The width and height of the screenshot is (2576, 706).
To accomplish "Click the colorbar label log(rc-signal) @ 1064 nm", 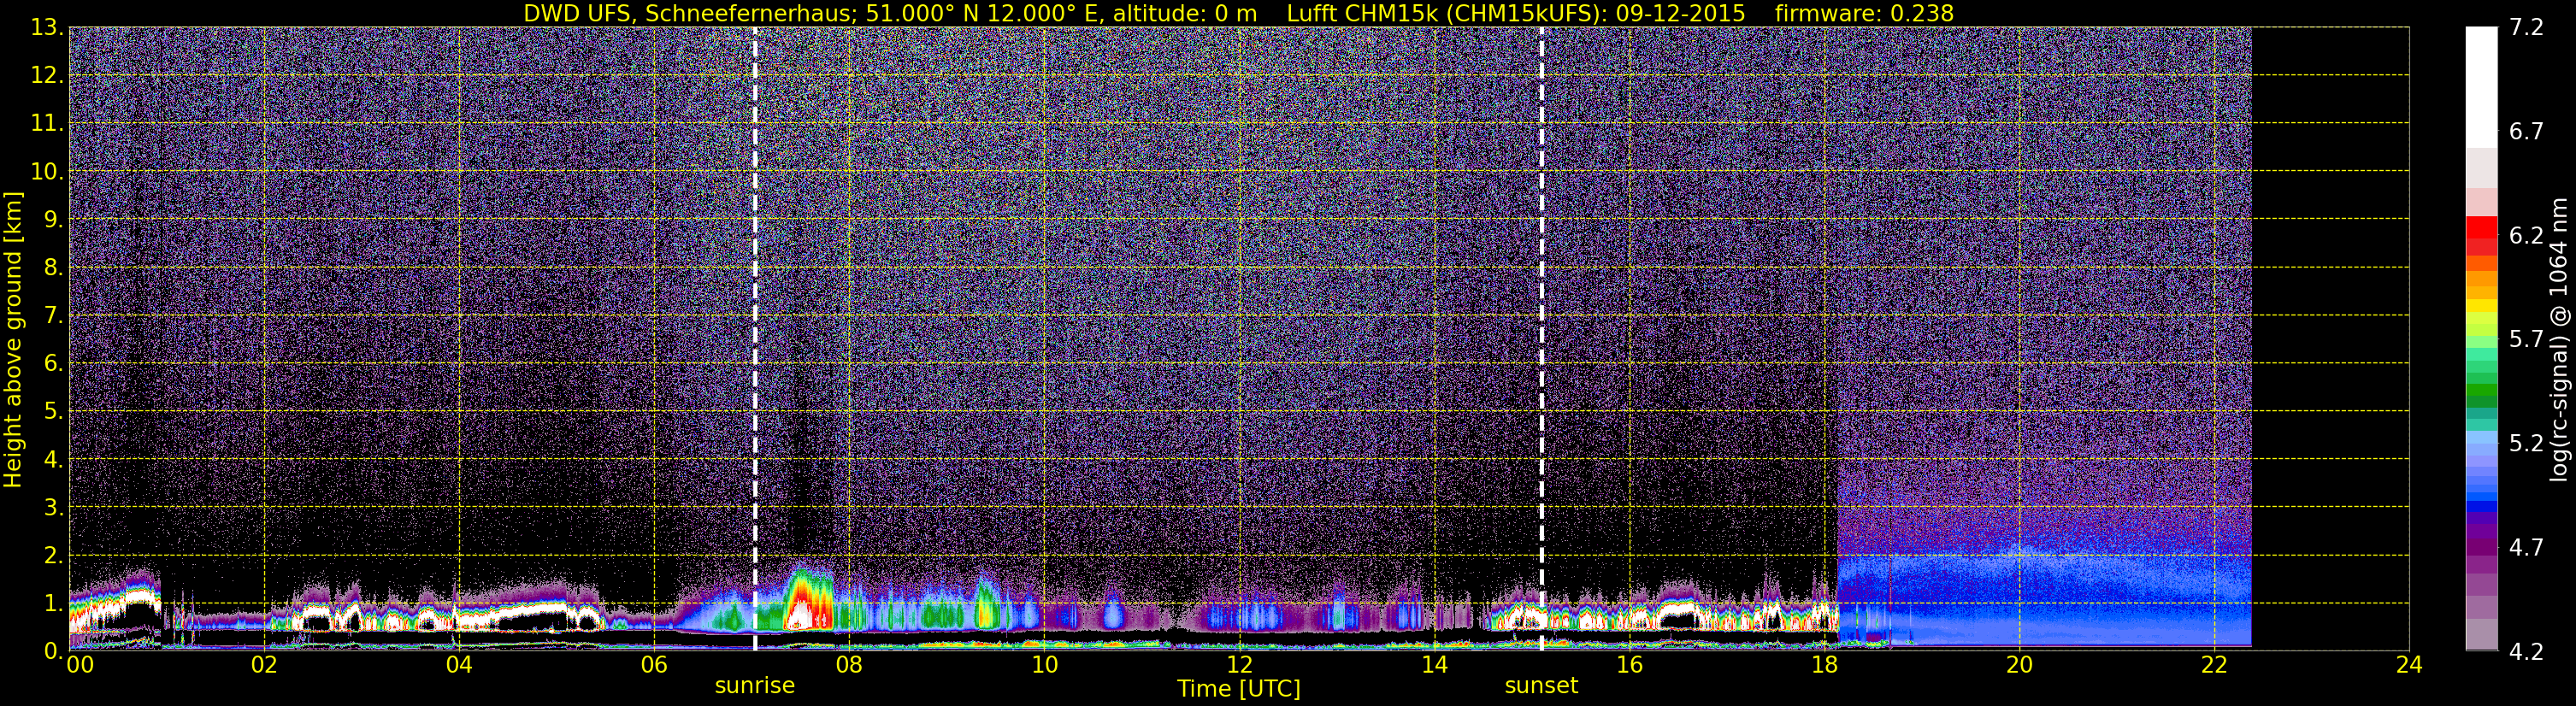I will pos(2558,339).
